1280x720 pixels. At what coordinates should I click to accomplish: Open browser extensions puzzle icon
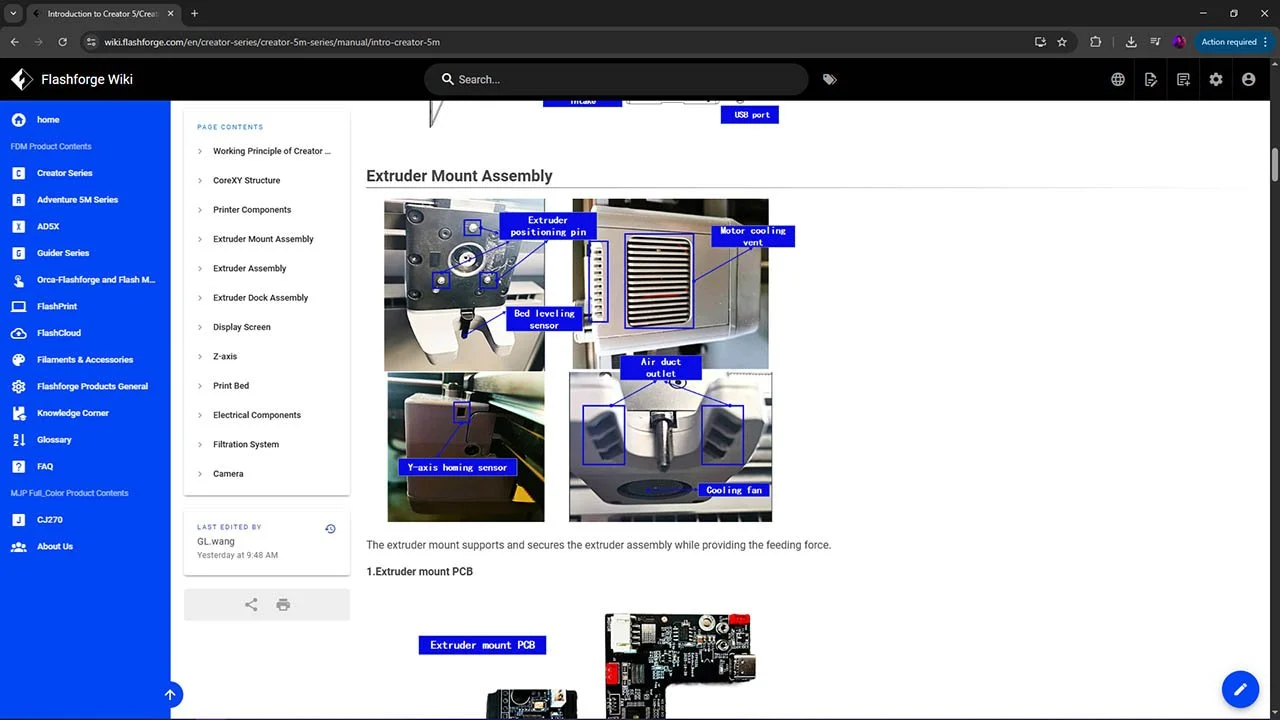click(x=1096, y=42)
